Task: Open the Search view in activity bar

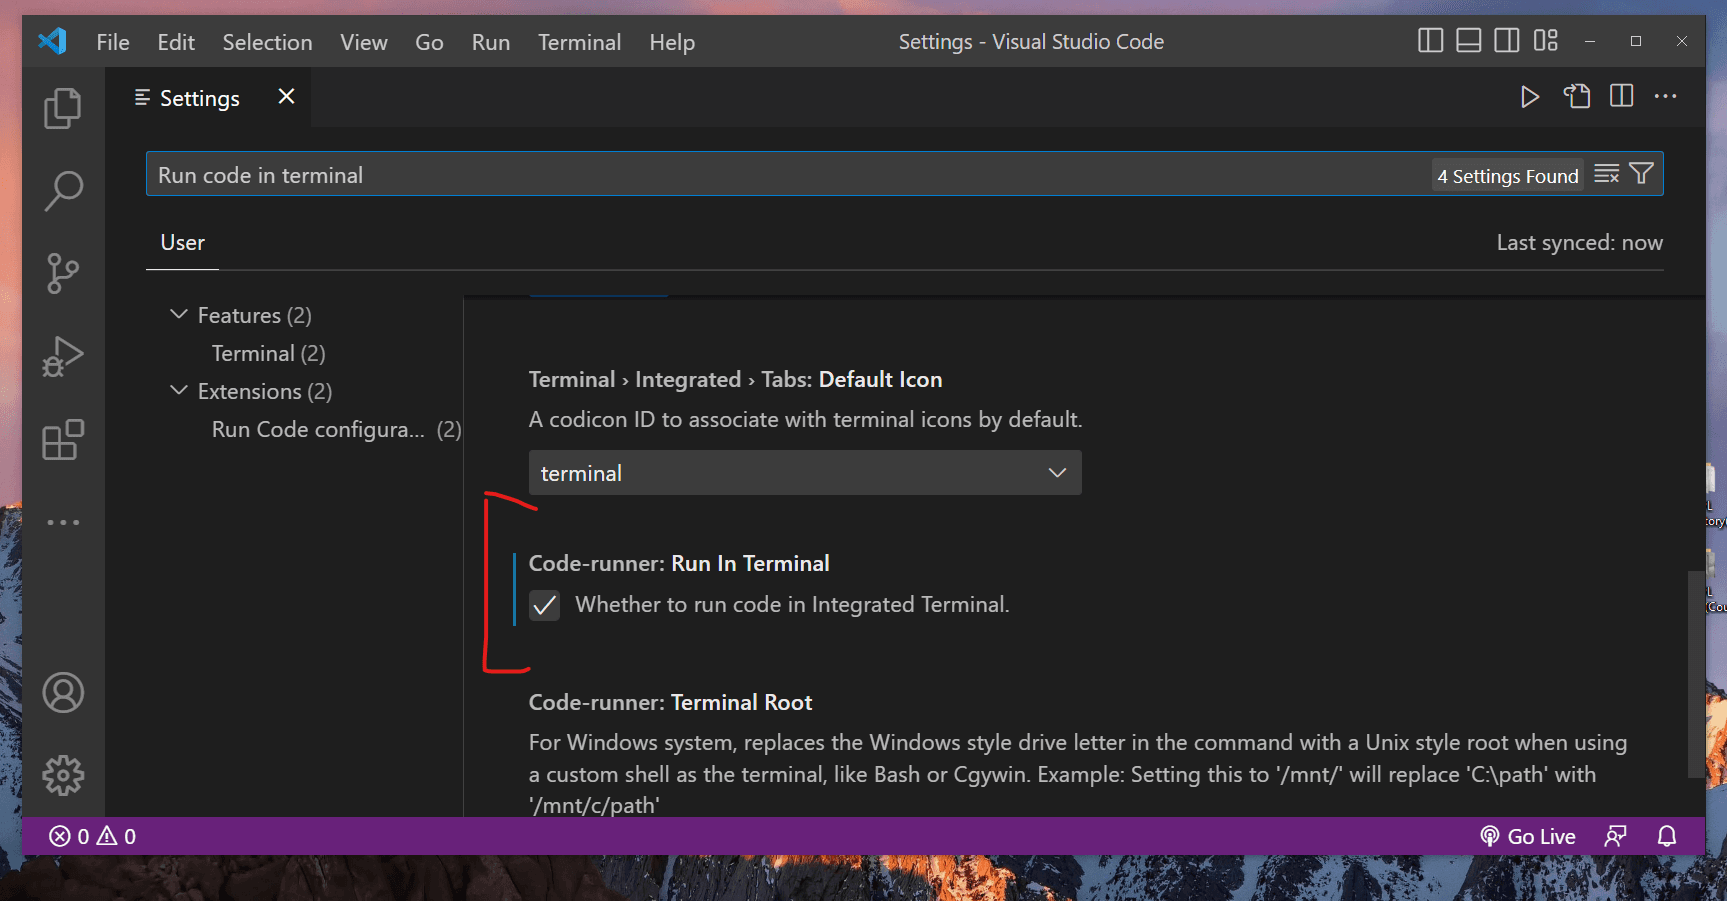Action: 63,190
